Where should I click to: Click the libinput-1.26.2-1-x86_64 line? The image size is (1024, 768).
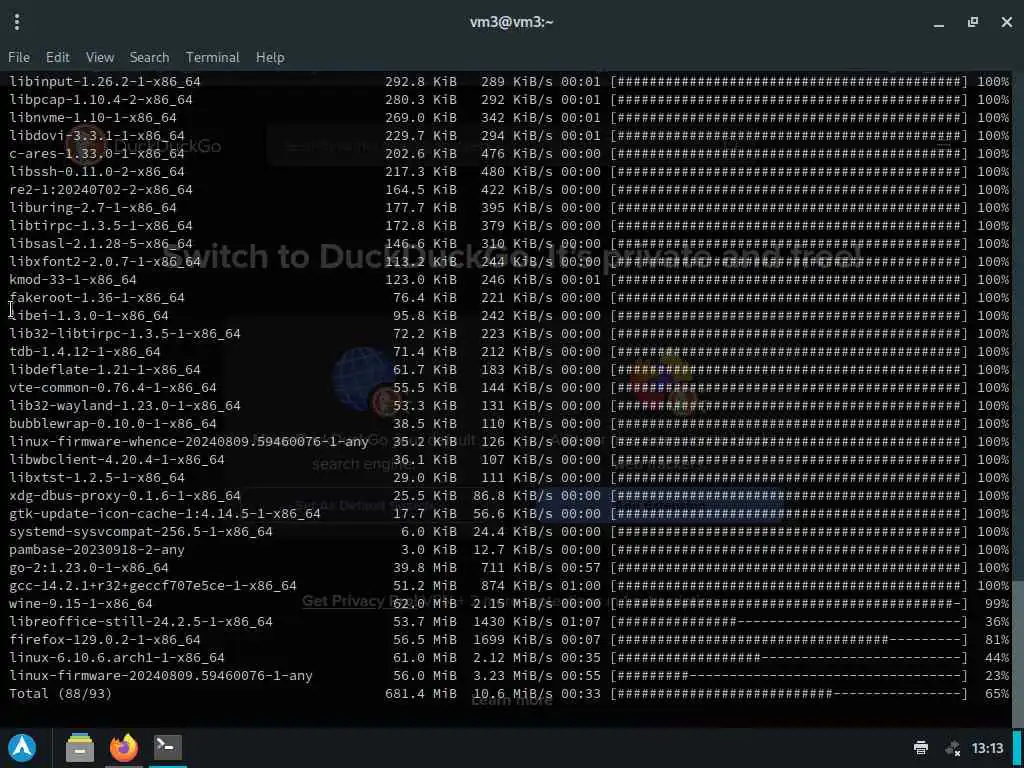tap(509, 82)
